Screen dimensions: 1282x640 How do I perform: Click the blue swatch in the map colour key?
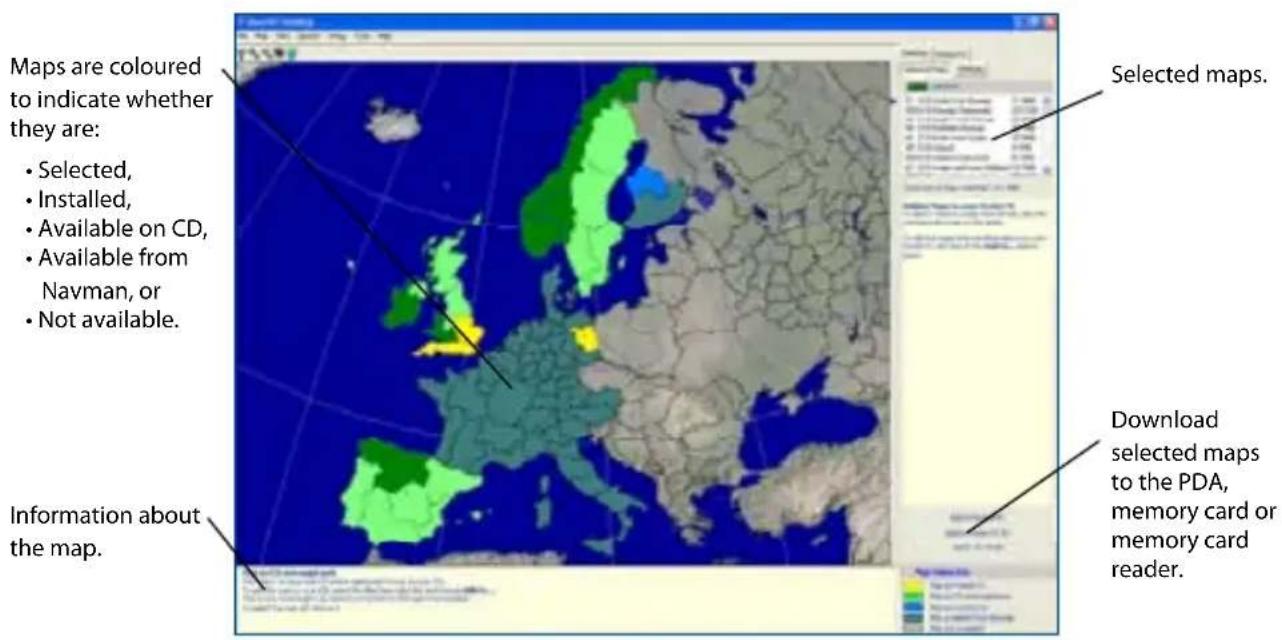914,607
